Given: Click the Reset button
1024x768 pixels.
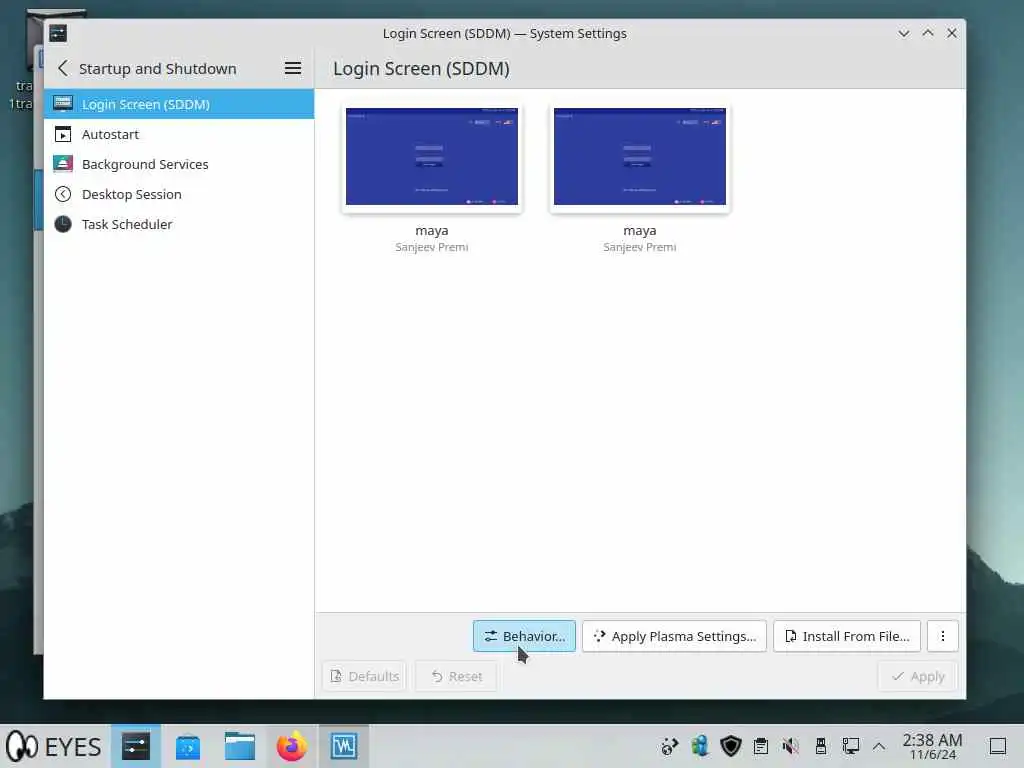Looking at the screenshot, I should pyautogui.click(x=456, y=676).
